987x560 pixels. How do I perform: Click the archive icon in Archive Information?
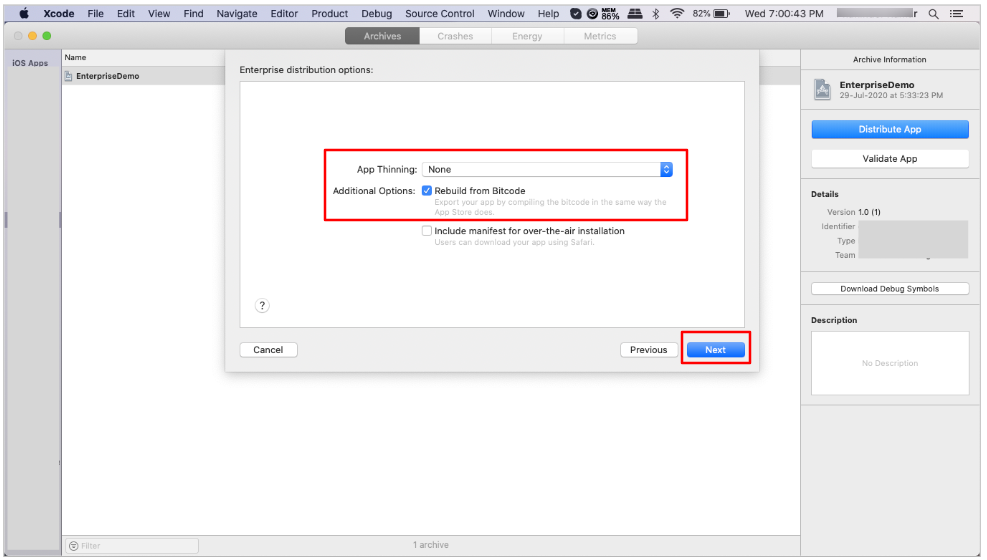click(x=822, y=89)
